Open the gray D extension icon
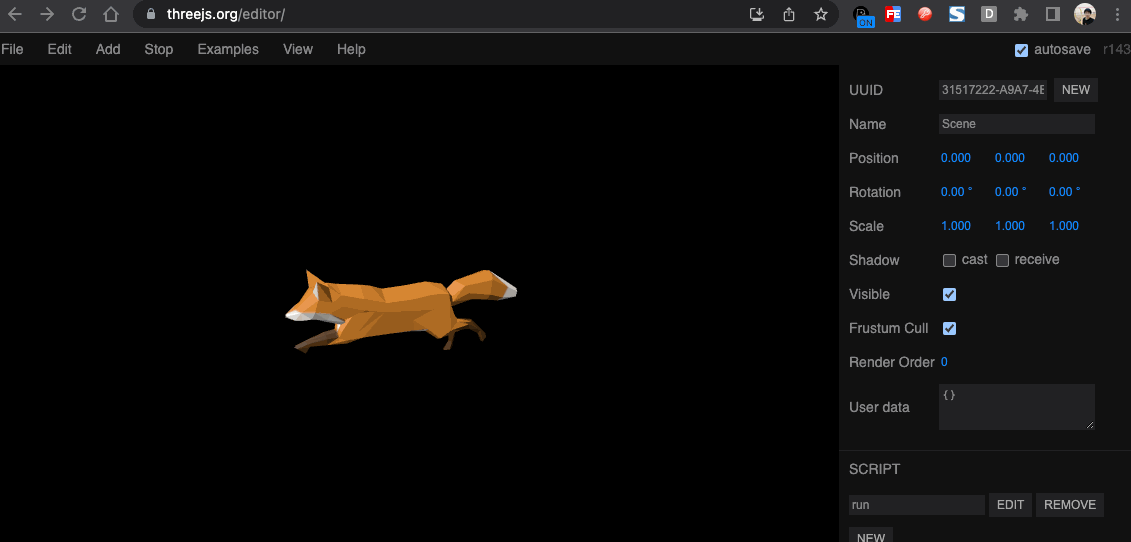 [x=989, y=14]
